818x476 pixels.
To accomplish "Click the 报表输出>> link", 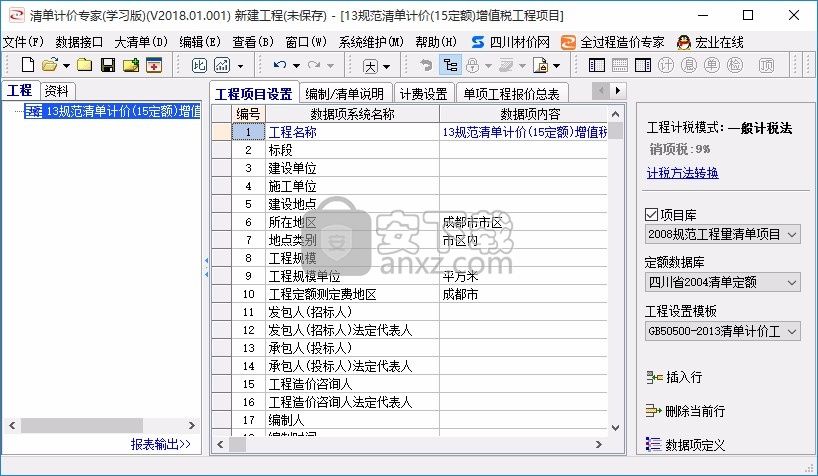I will [161, 444].
